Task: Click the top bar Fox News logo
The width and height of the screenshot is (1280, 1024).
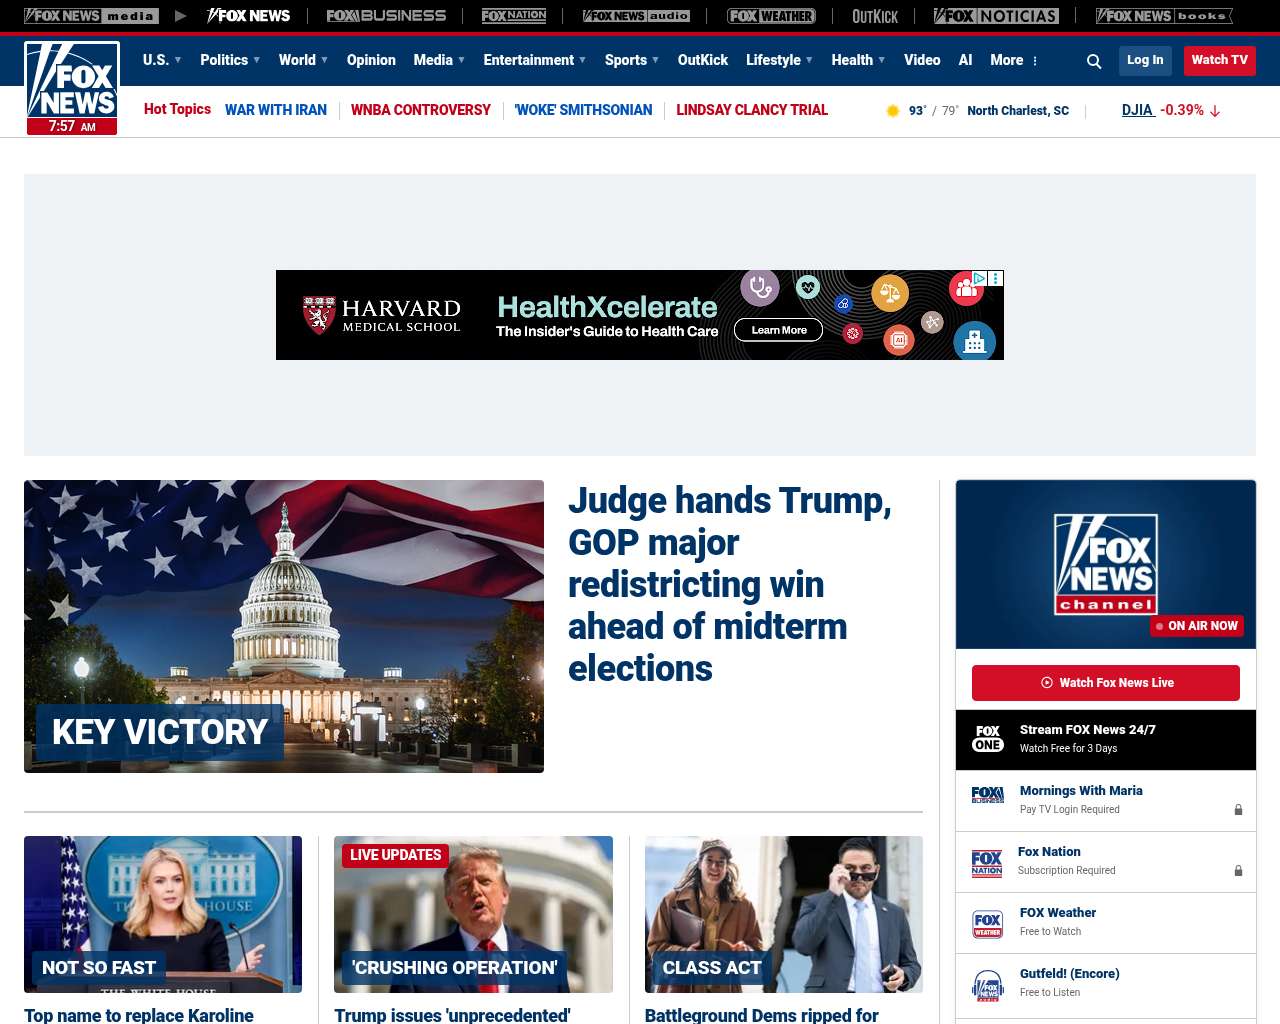Action: click(248, 16)
